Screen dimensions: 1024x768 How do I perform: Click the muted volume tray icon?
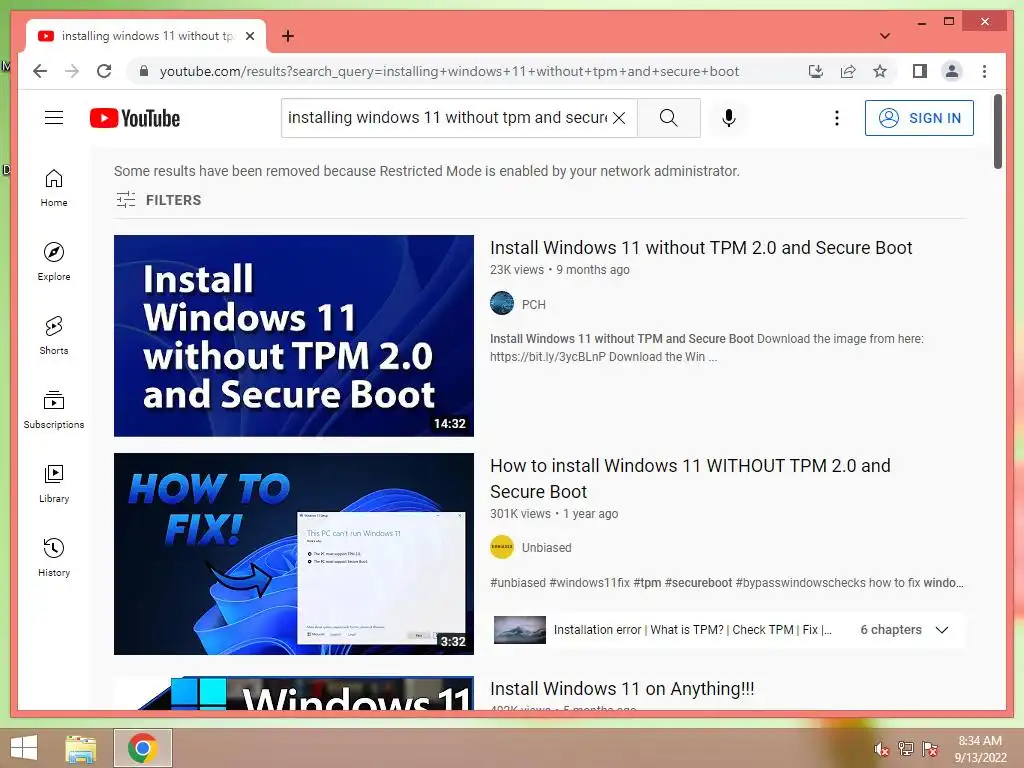tap(882, 749)
